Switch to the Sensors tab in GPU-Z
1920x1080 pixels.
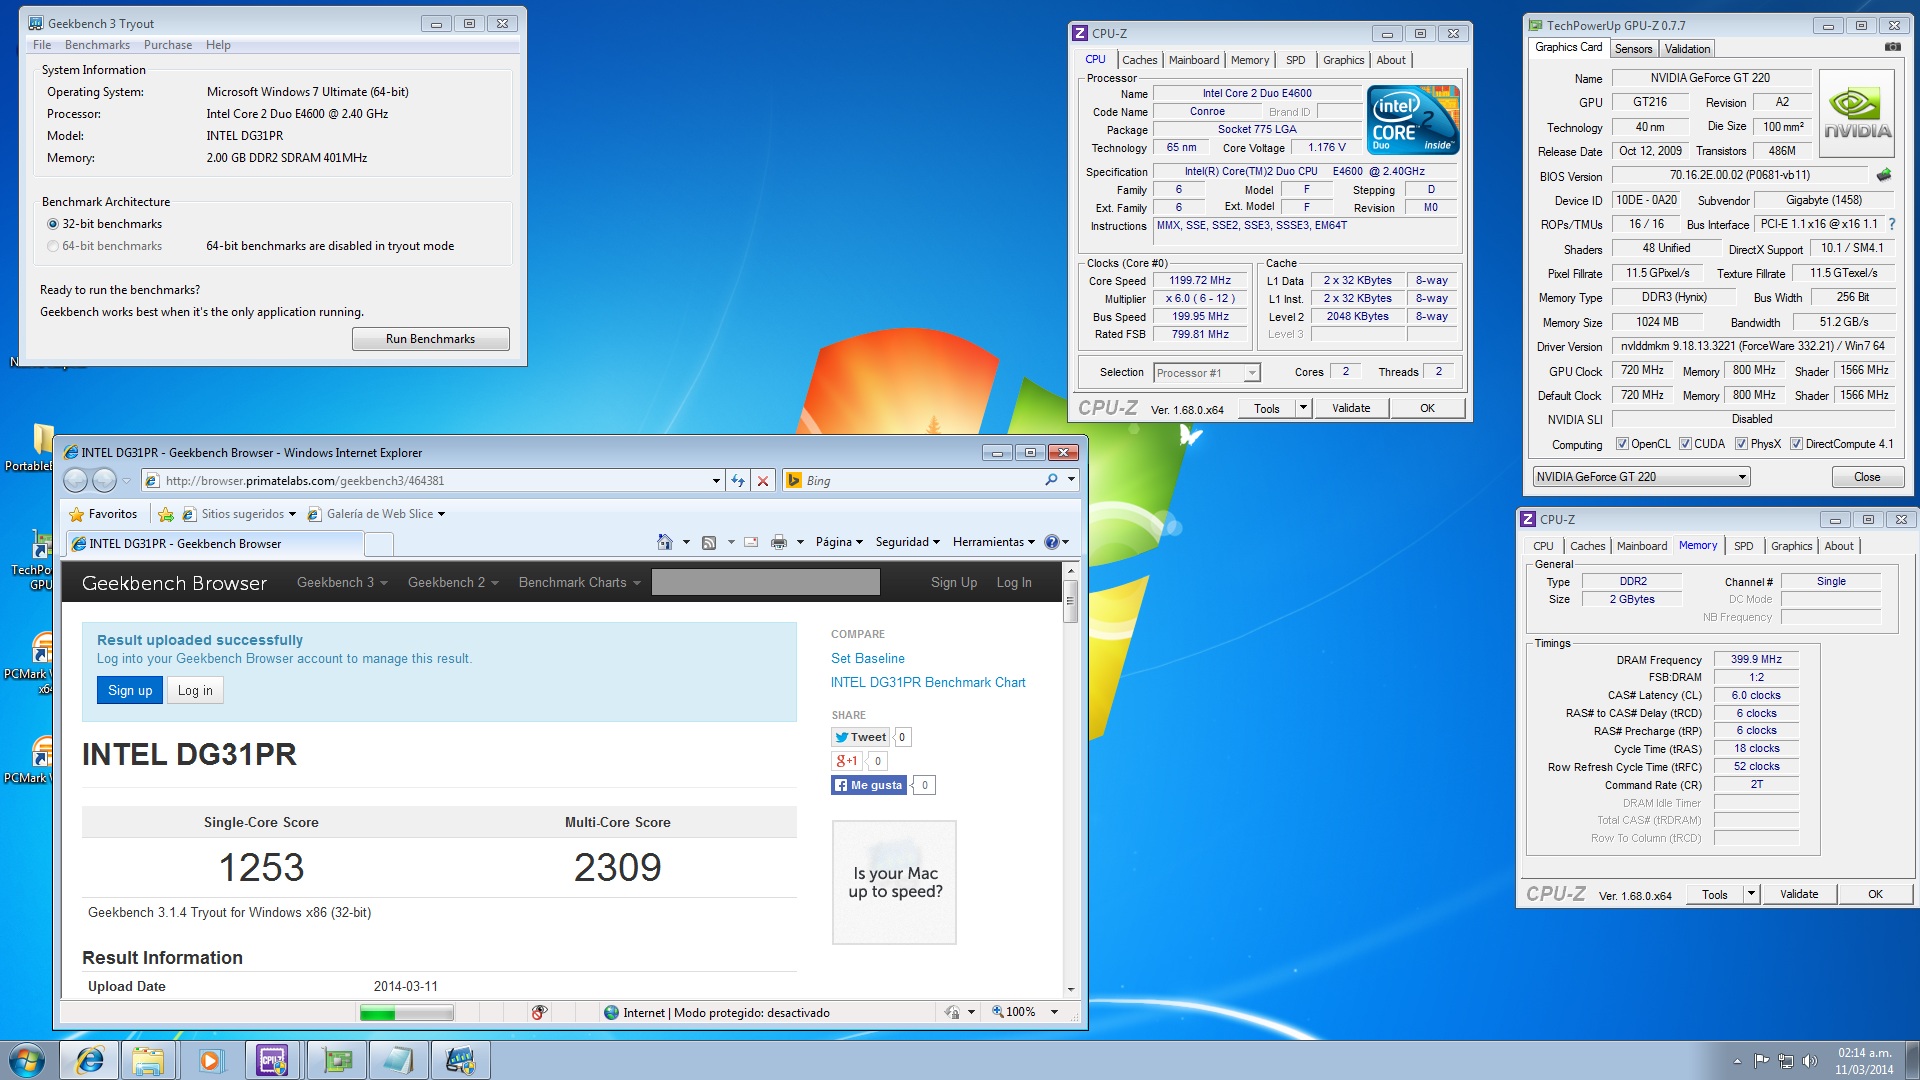1633,48
